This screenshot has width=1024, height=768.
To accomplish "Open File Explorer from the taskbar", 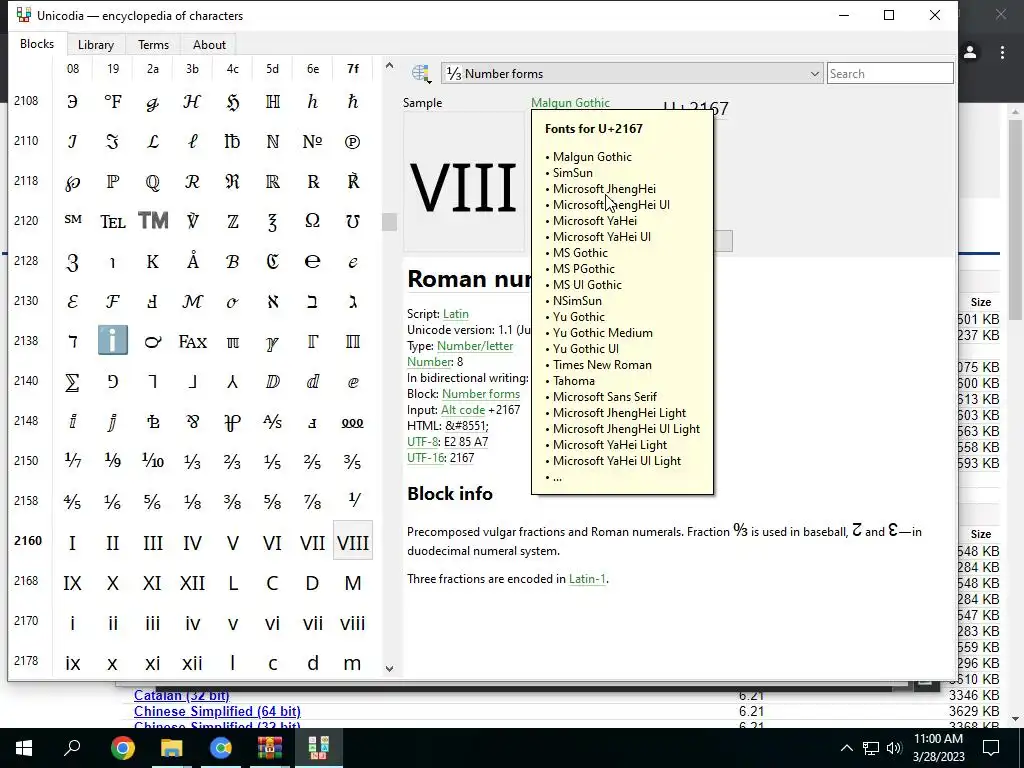I will click(172, 748).
